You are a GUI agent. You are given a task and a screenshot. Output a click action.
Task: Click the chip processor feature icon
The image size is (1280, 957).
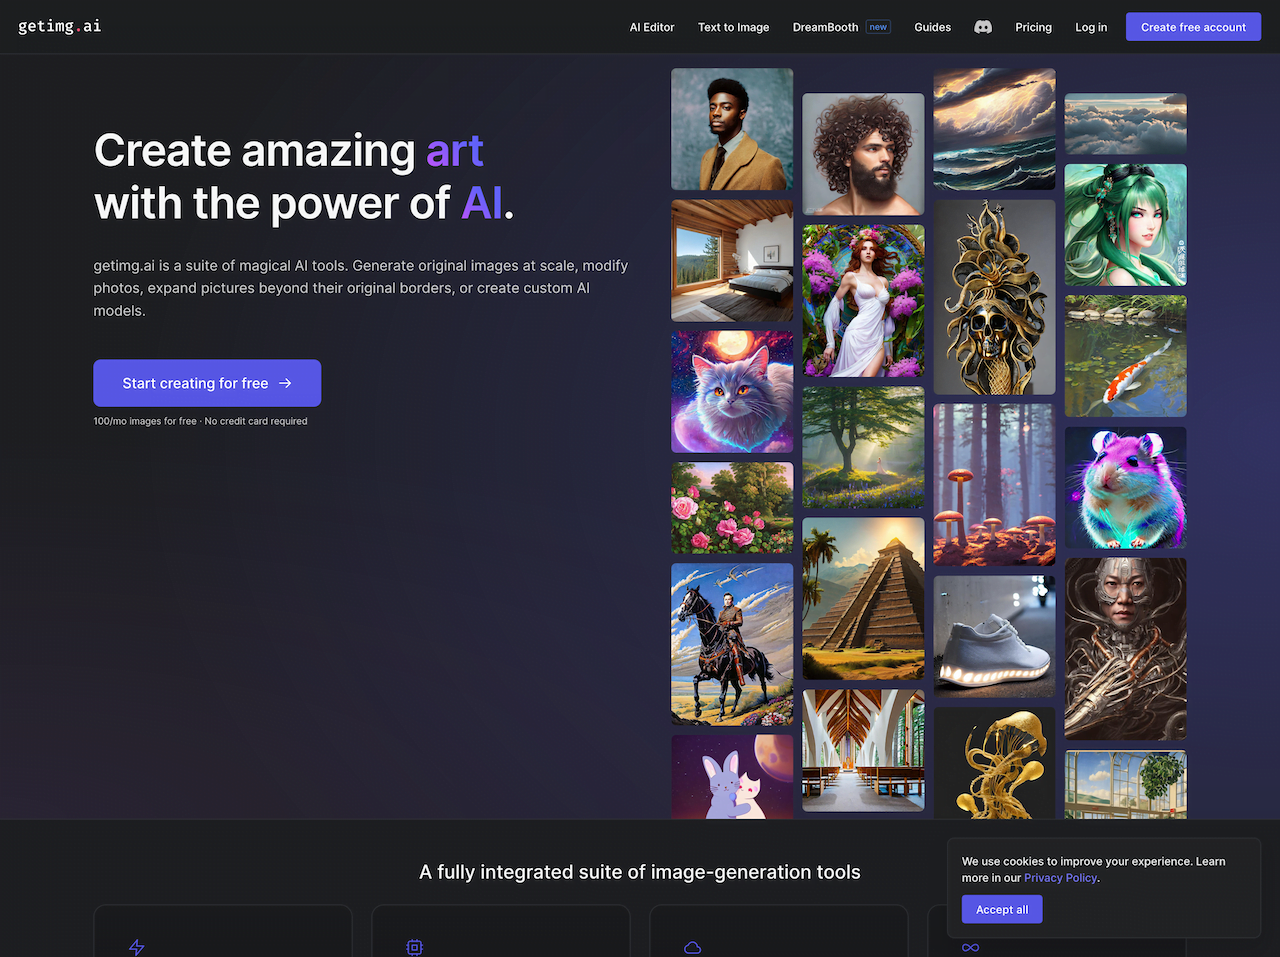click(414, 947)
